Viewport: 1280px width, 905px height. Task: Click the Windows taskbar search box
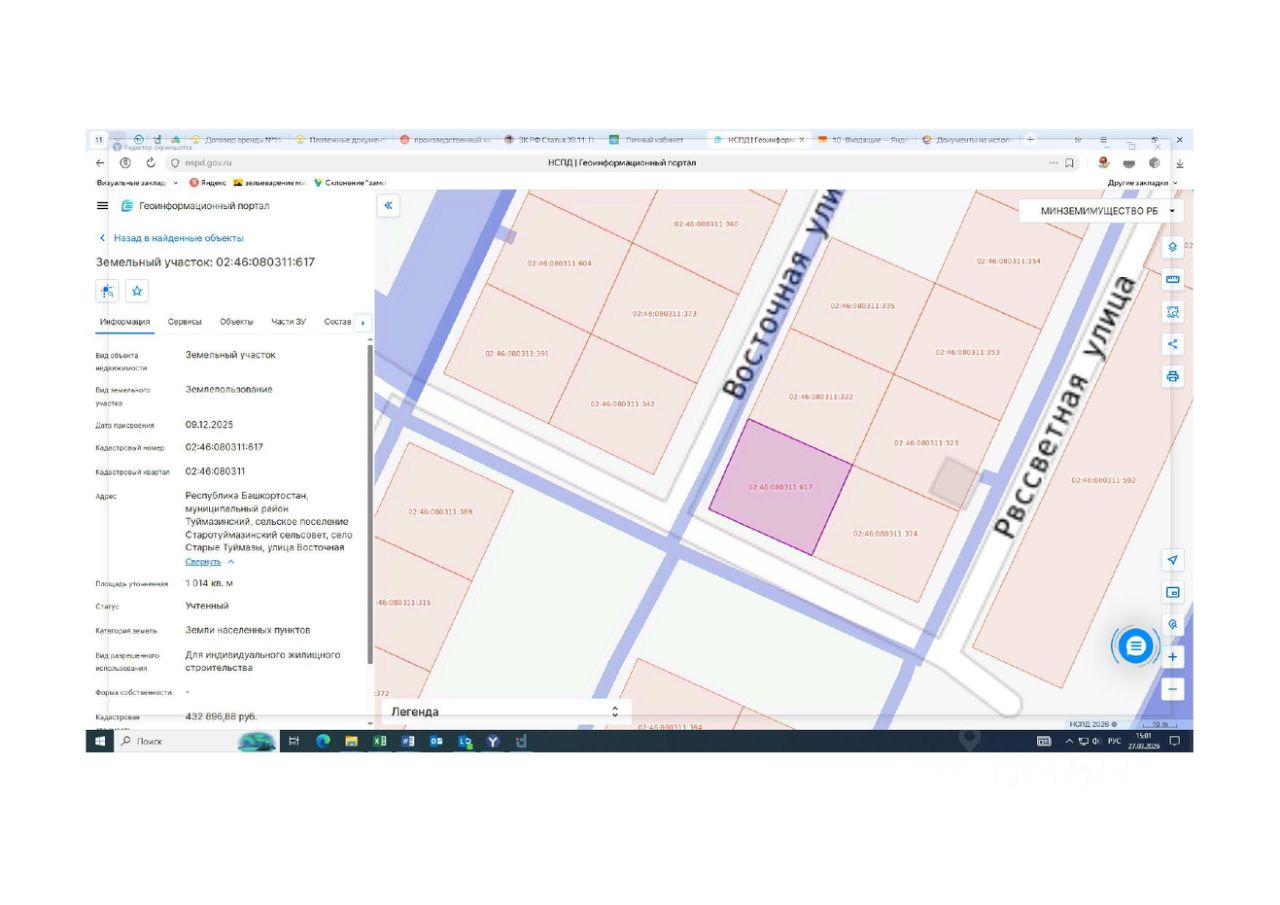point(175,741)
